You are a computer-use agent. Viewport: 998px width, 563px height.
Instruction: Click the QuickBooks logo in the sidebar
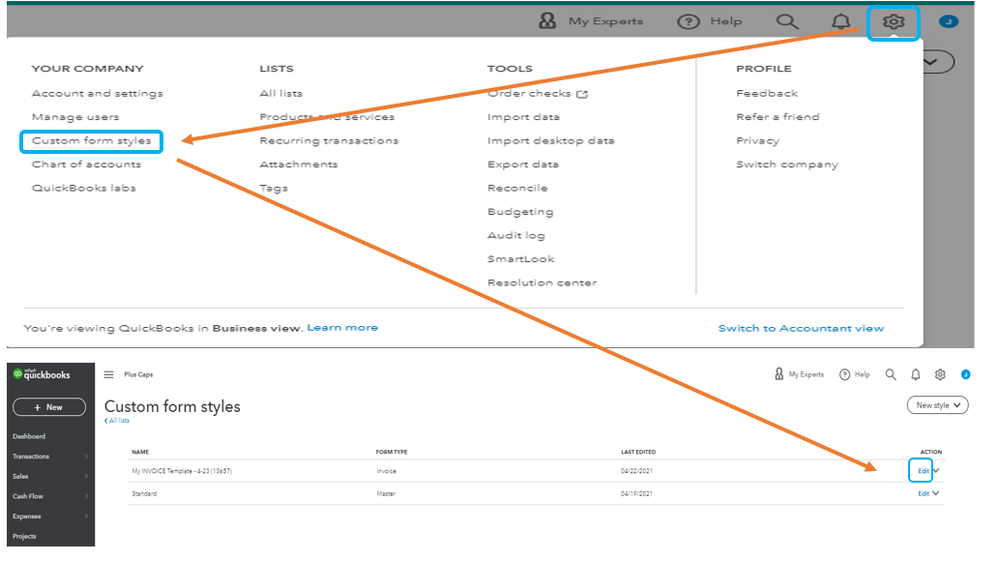42,374
